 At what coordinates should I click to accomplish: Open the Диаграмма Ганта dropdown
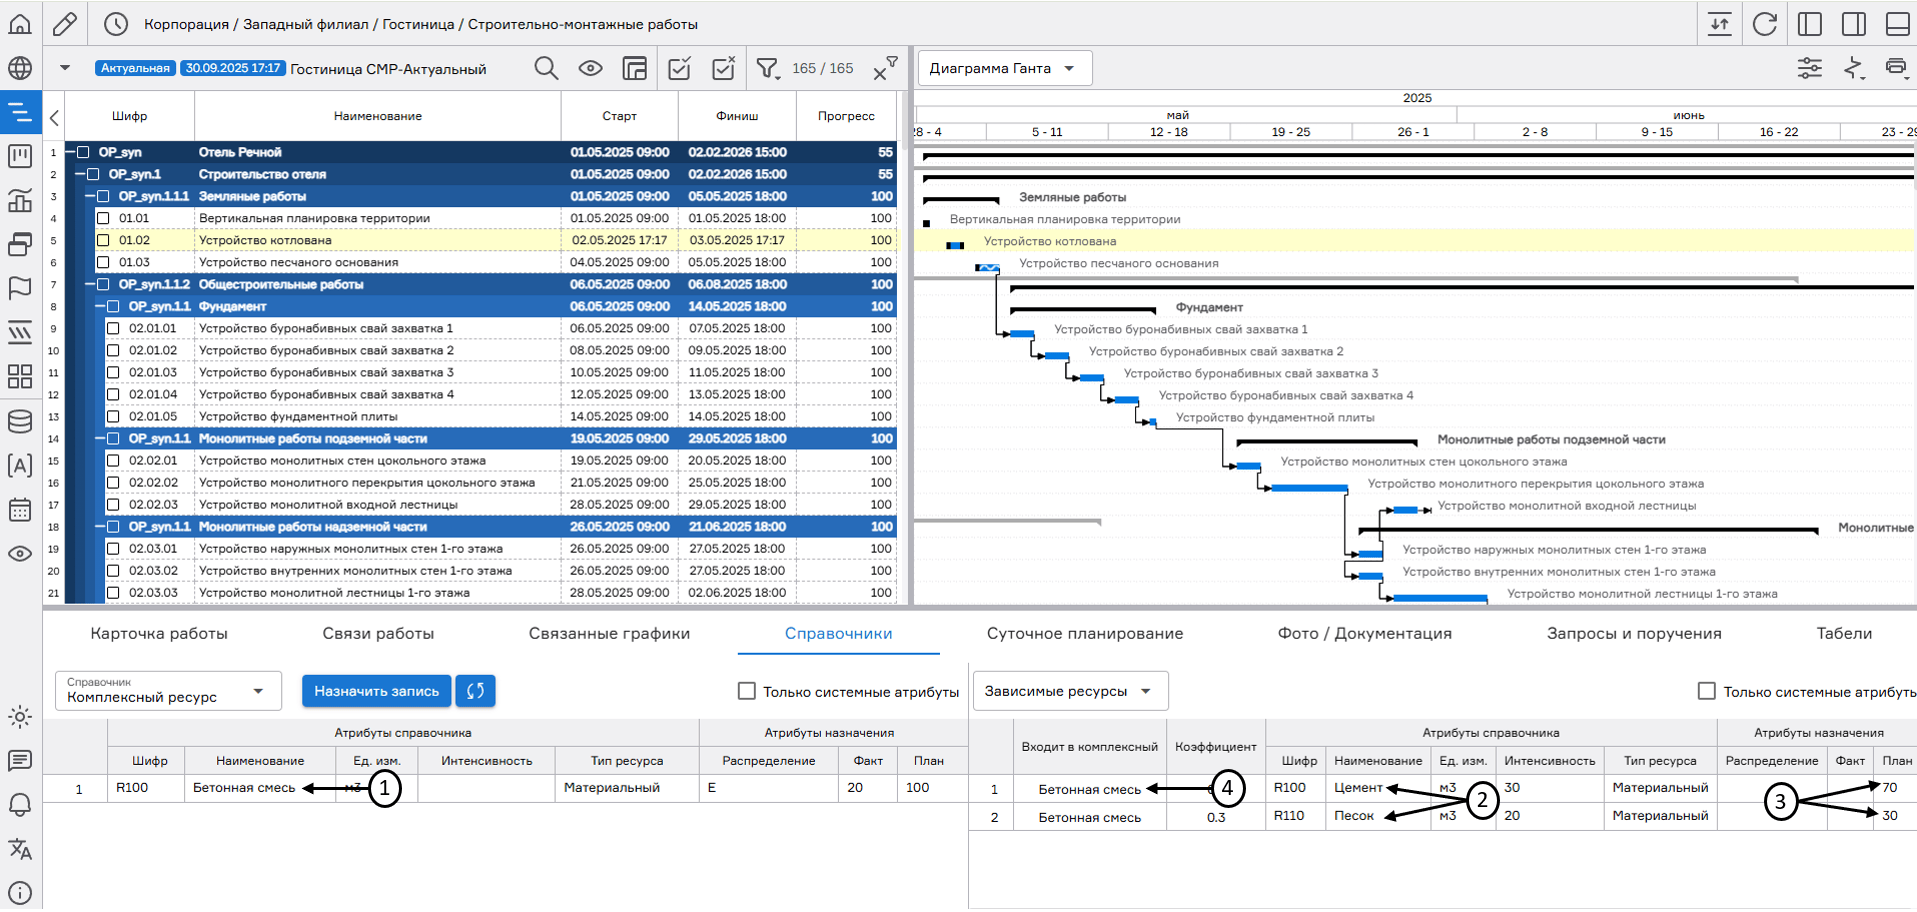[1003, 68]
